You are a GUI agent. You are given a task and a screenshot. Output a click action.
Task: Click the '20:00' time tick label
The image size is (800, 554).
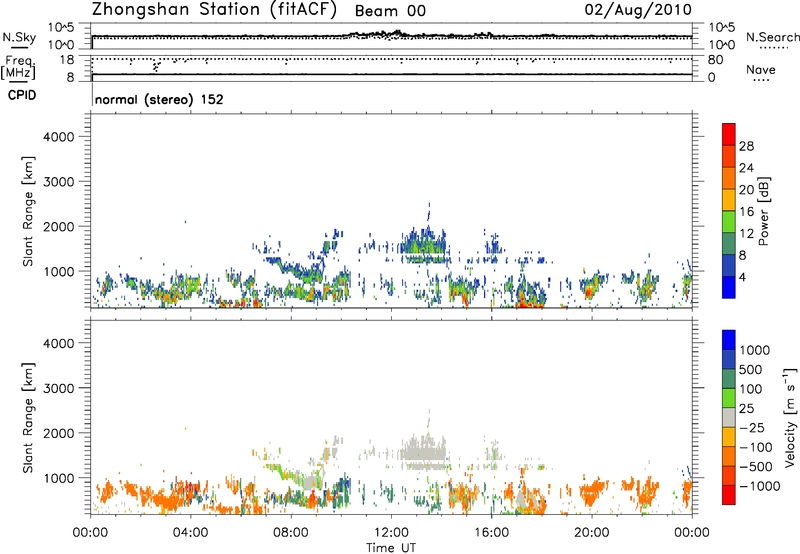click(592, 533)
